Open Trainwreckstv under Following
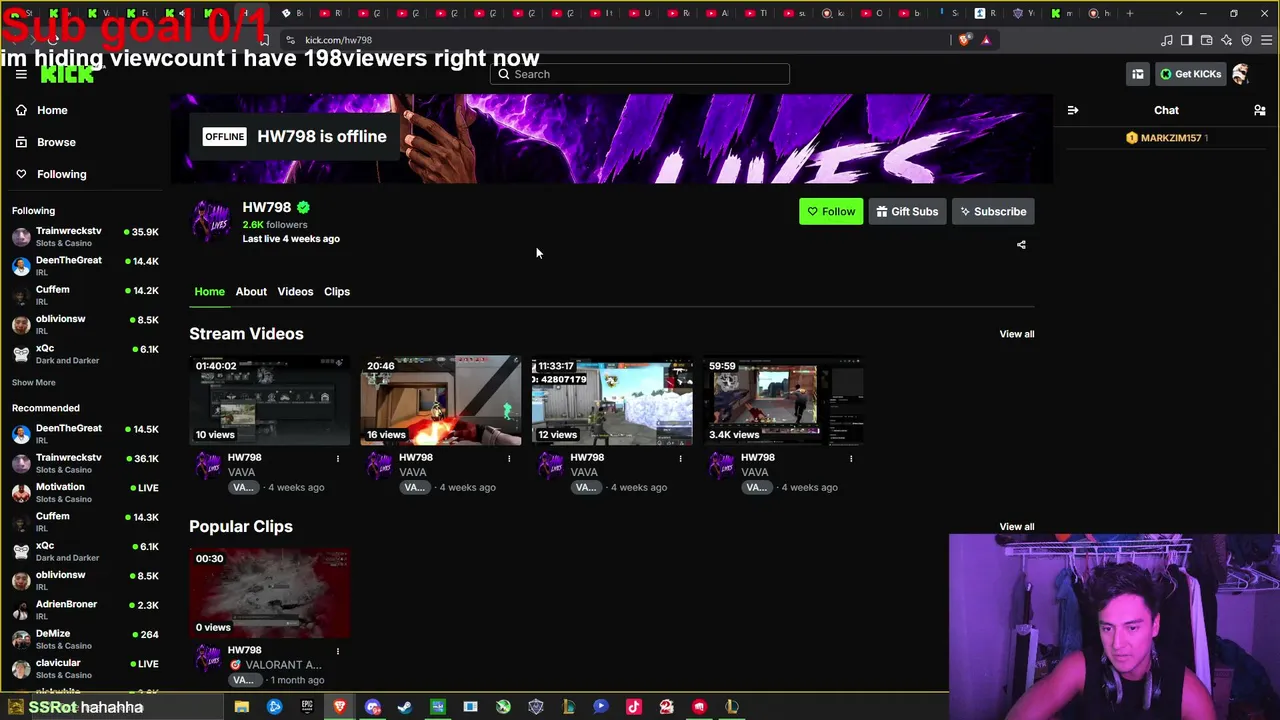Screen dimensions: 1280x720 [85, 236]
